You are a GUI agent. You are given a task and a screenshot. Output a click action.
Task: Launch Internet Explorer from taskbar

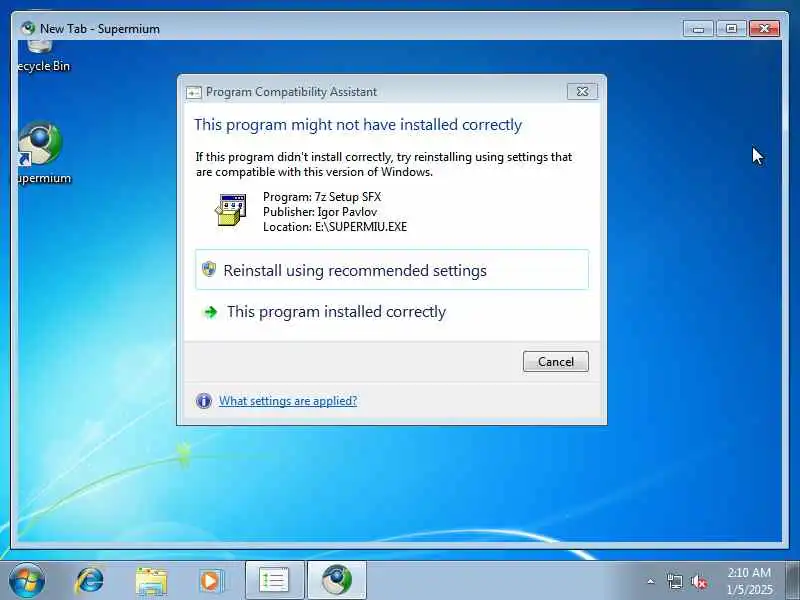click(89, 580)
